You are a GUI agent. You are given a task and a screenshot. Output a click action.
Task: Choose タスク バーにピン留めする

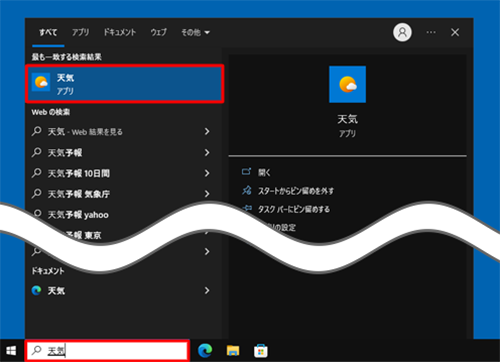[294, 209]
